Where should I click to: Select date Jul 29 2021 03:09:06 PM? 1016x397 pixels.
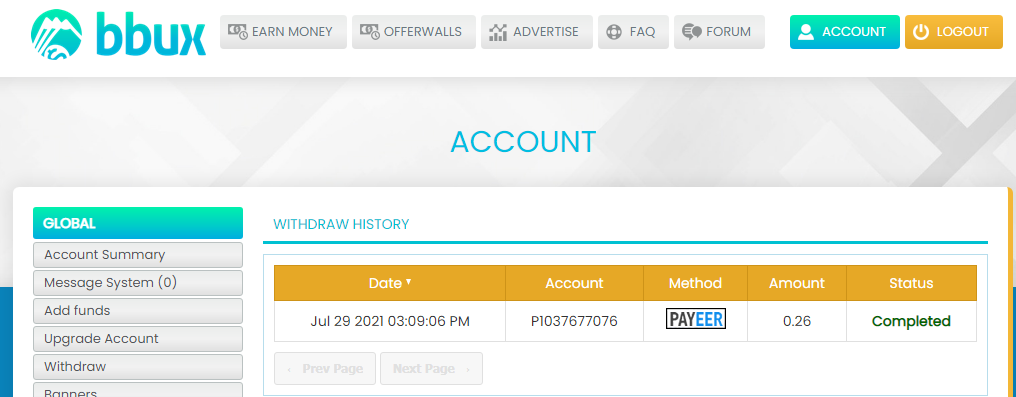(390, 321)
